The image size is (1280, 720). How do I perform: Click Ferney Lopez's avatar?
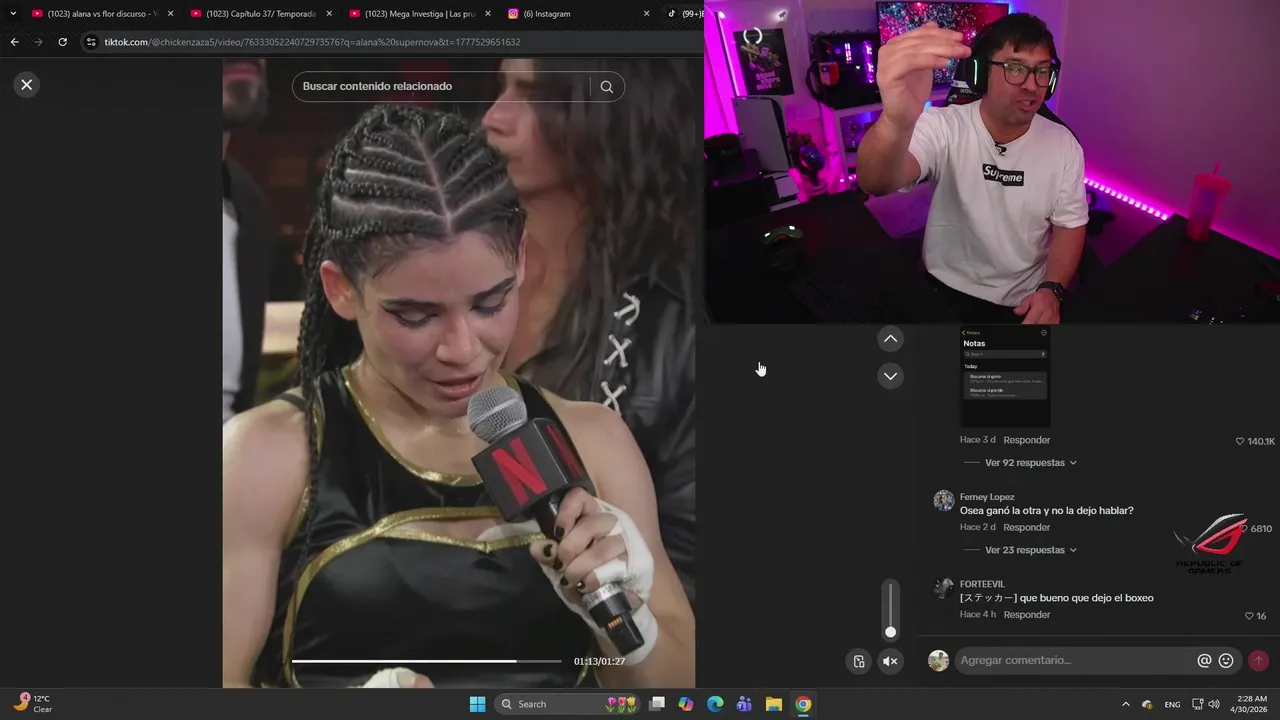tap(943, 501)
